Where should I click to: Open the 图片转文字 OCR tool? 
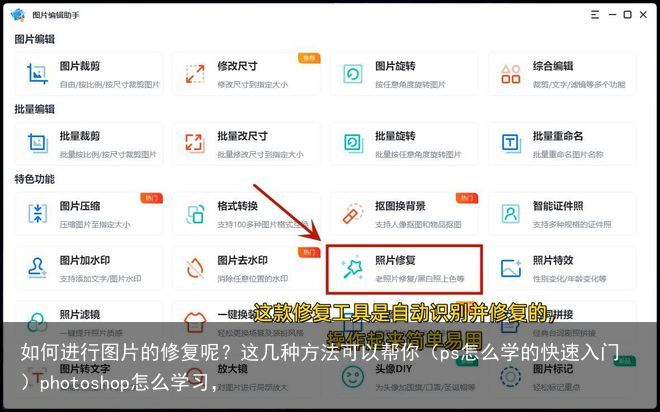(85, 369)
